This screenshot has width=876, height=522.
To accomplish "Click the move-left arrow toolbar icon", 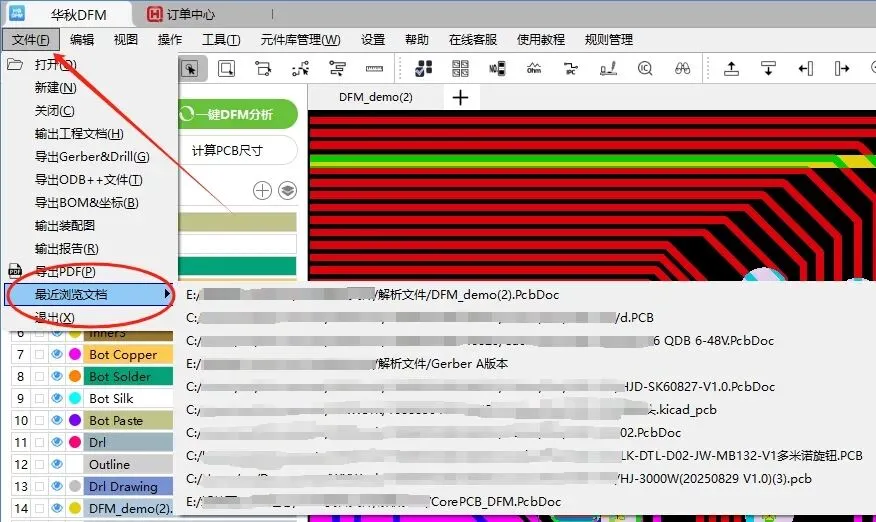I will tap(805, 68).
